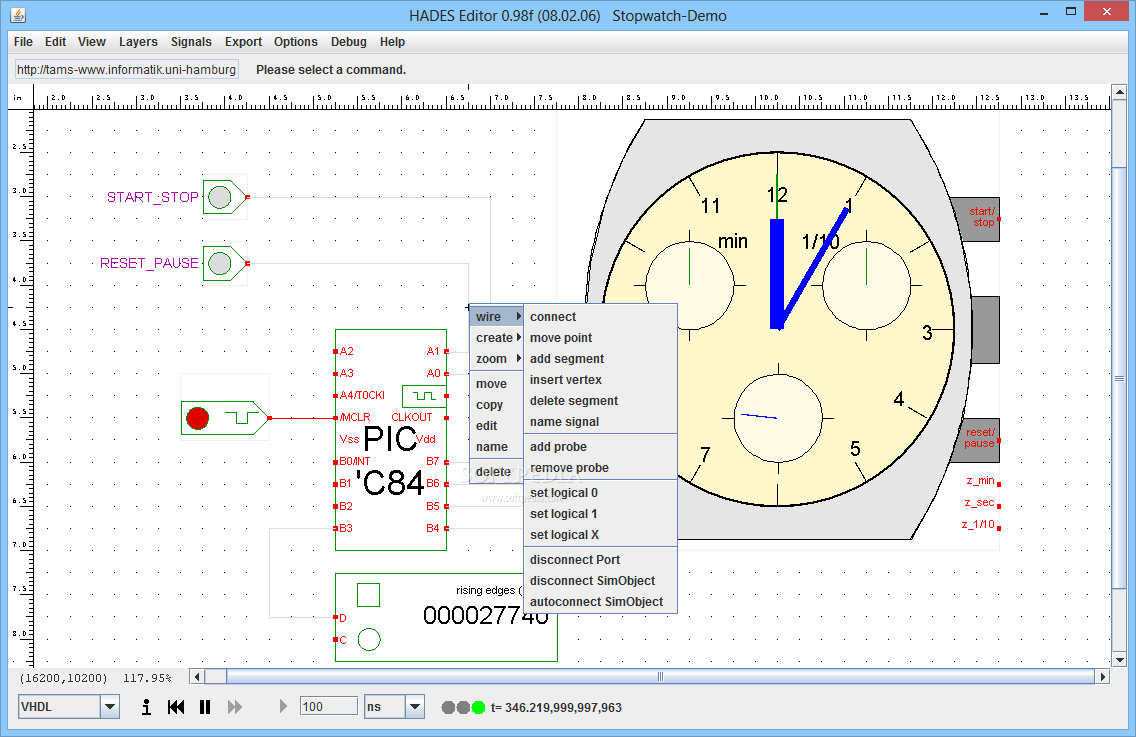Choose edit in the popup menu
The height and width of the screenshot is (737, 1136).
(x=497, y=426)
